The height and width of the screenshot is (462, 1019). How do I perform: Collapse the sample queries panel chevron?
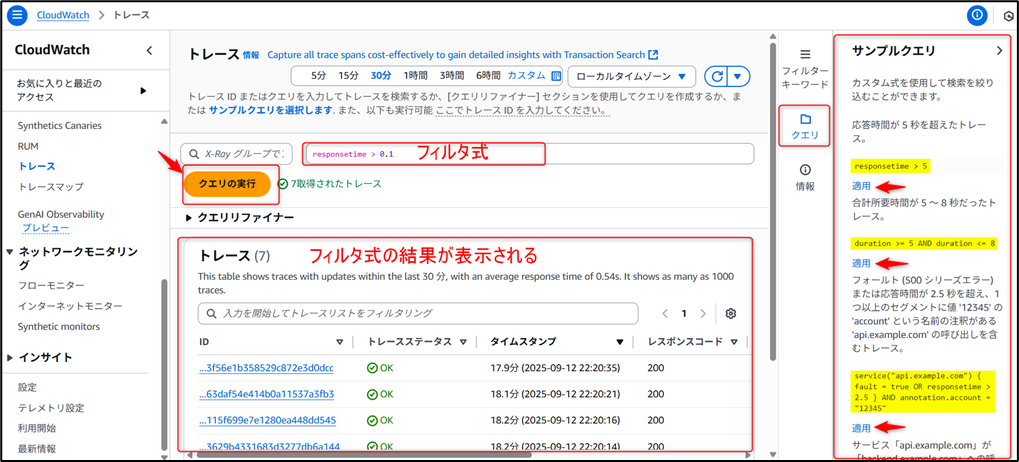click(999, 50)
